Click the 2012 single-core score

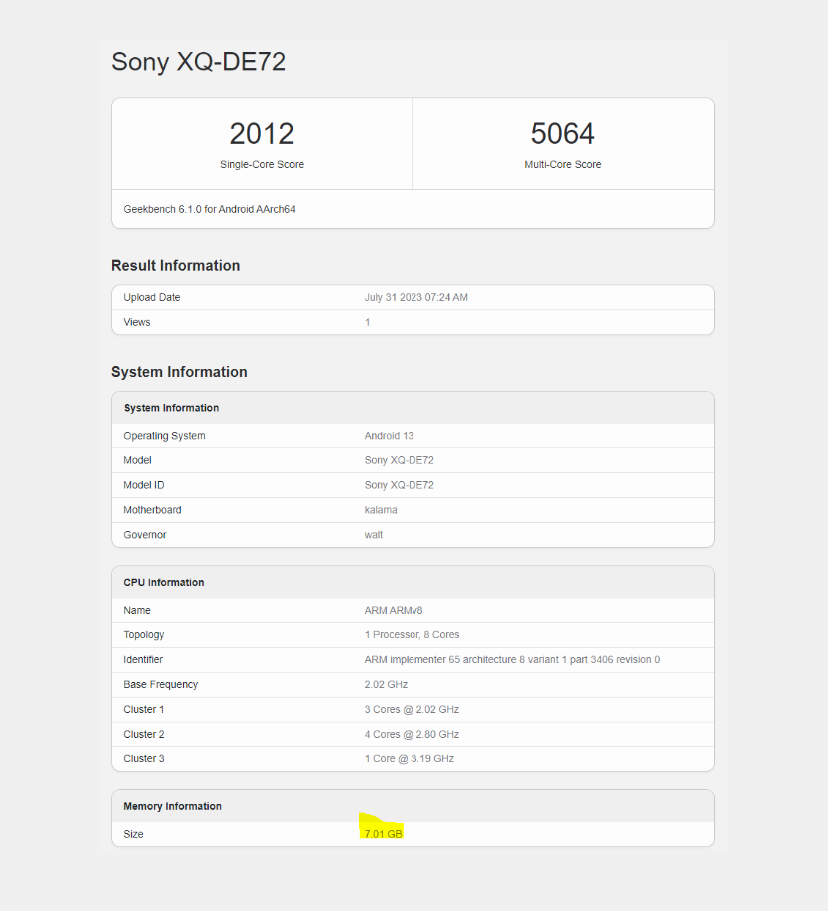[262, 134]
